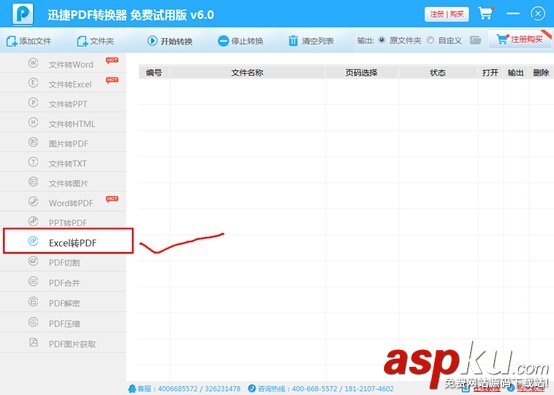Click the 页码选择 column header
The width and height of the screenshot is (554, 395).
click(361, 72)
